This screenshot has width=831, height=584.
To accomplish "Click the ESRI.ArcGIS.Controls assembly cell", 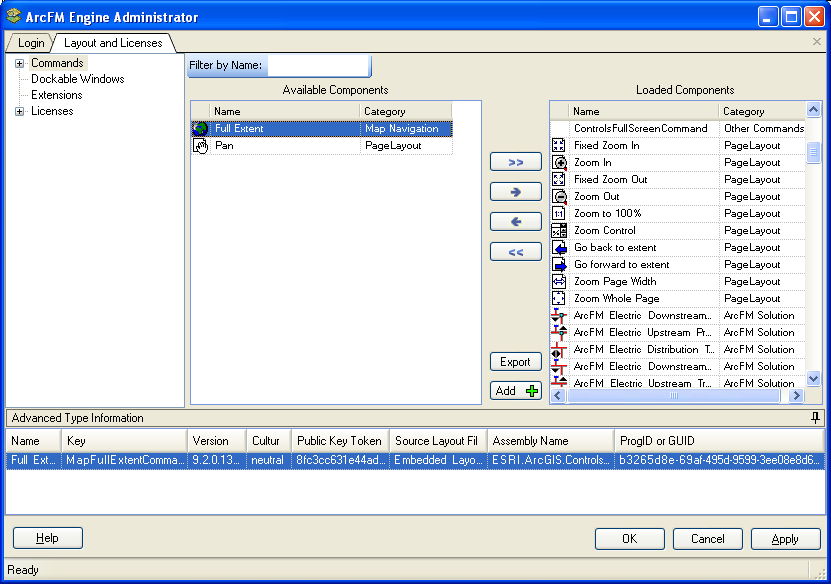I will coord(551,460).
